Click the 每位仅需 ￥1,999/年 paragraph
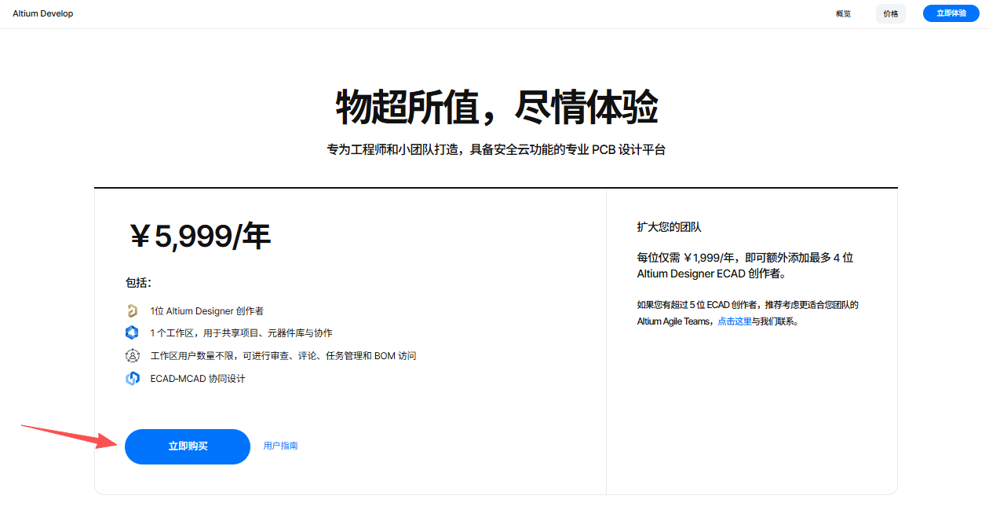Image resolution: width=989 pixels, height=514 pixels. (745, 266)
